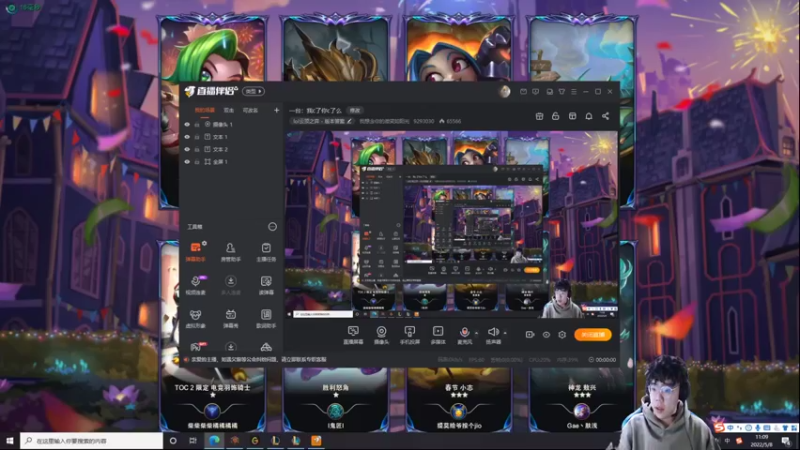Toggle lock on 全屏 1 layer
This screenshot has width=800, height=450.
point(197,162)
